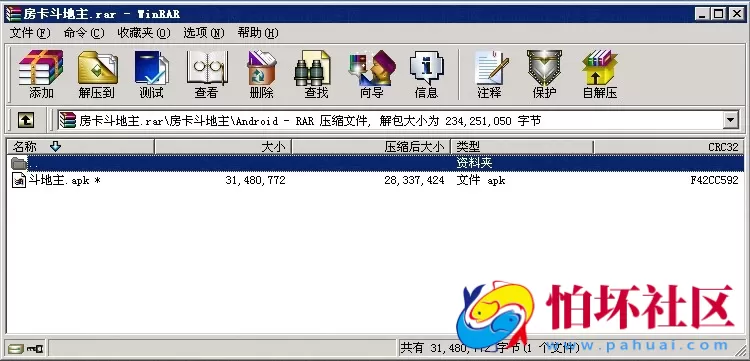Maximize the WinRAR window
Image resolution: width=750 pixels, height=361 pixels.
click(x=719, y=14)
